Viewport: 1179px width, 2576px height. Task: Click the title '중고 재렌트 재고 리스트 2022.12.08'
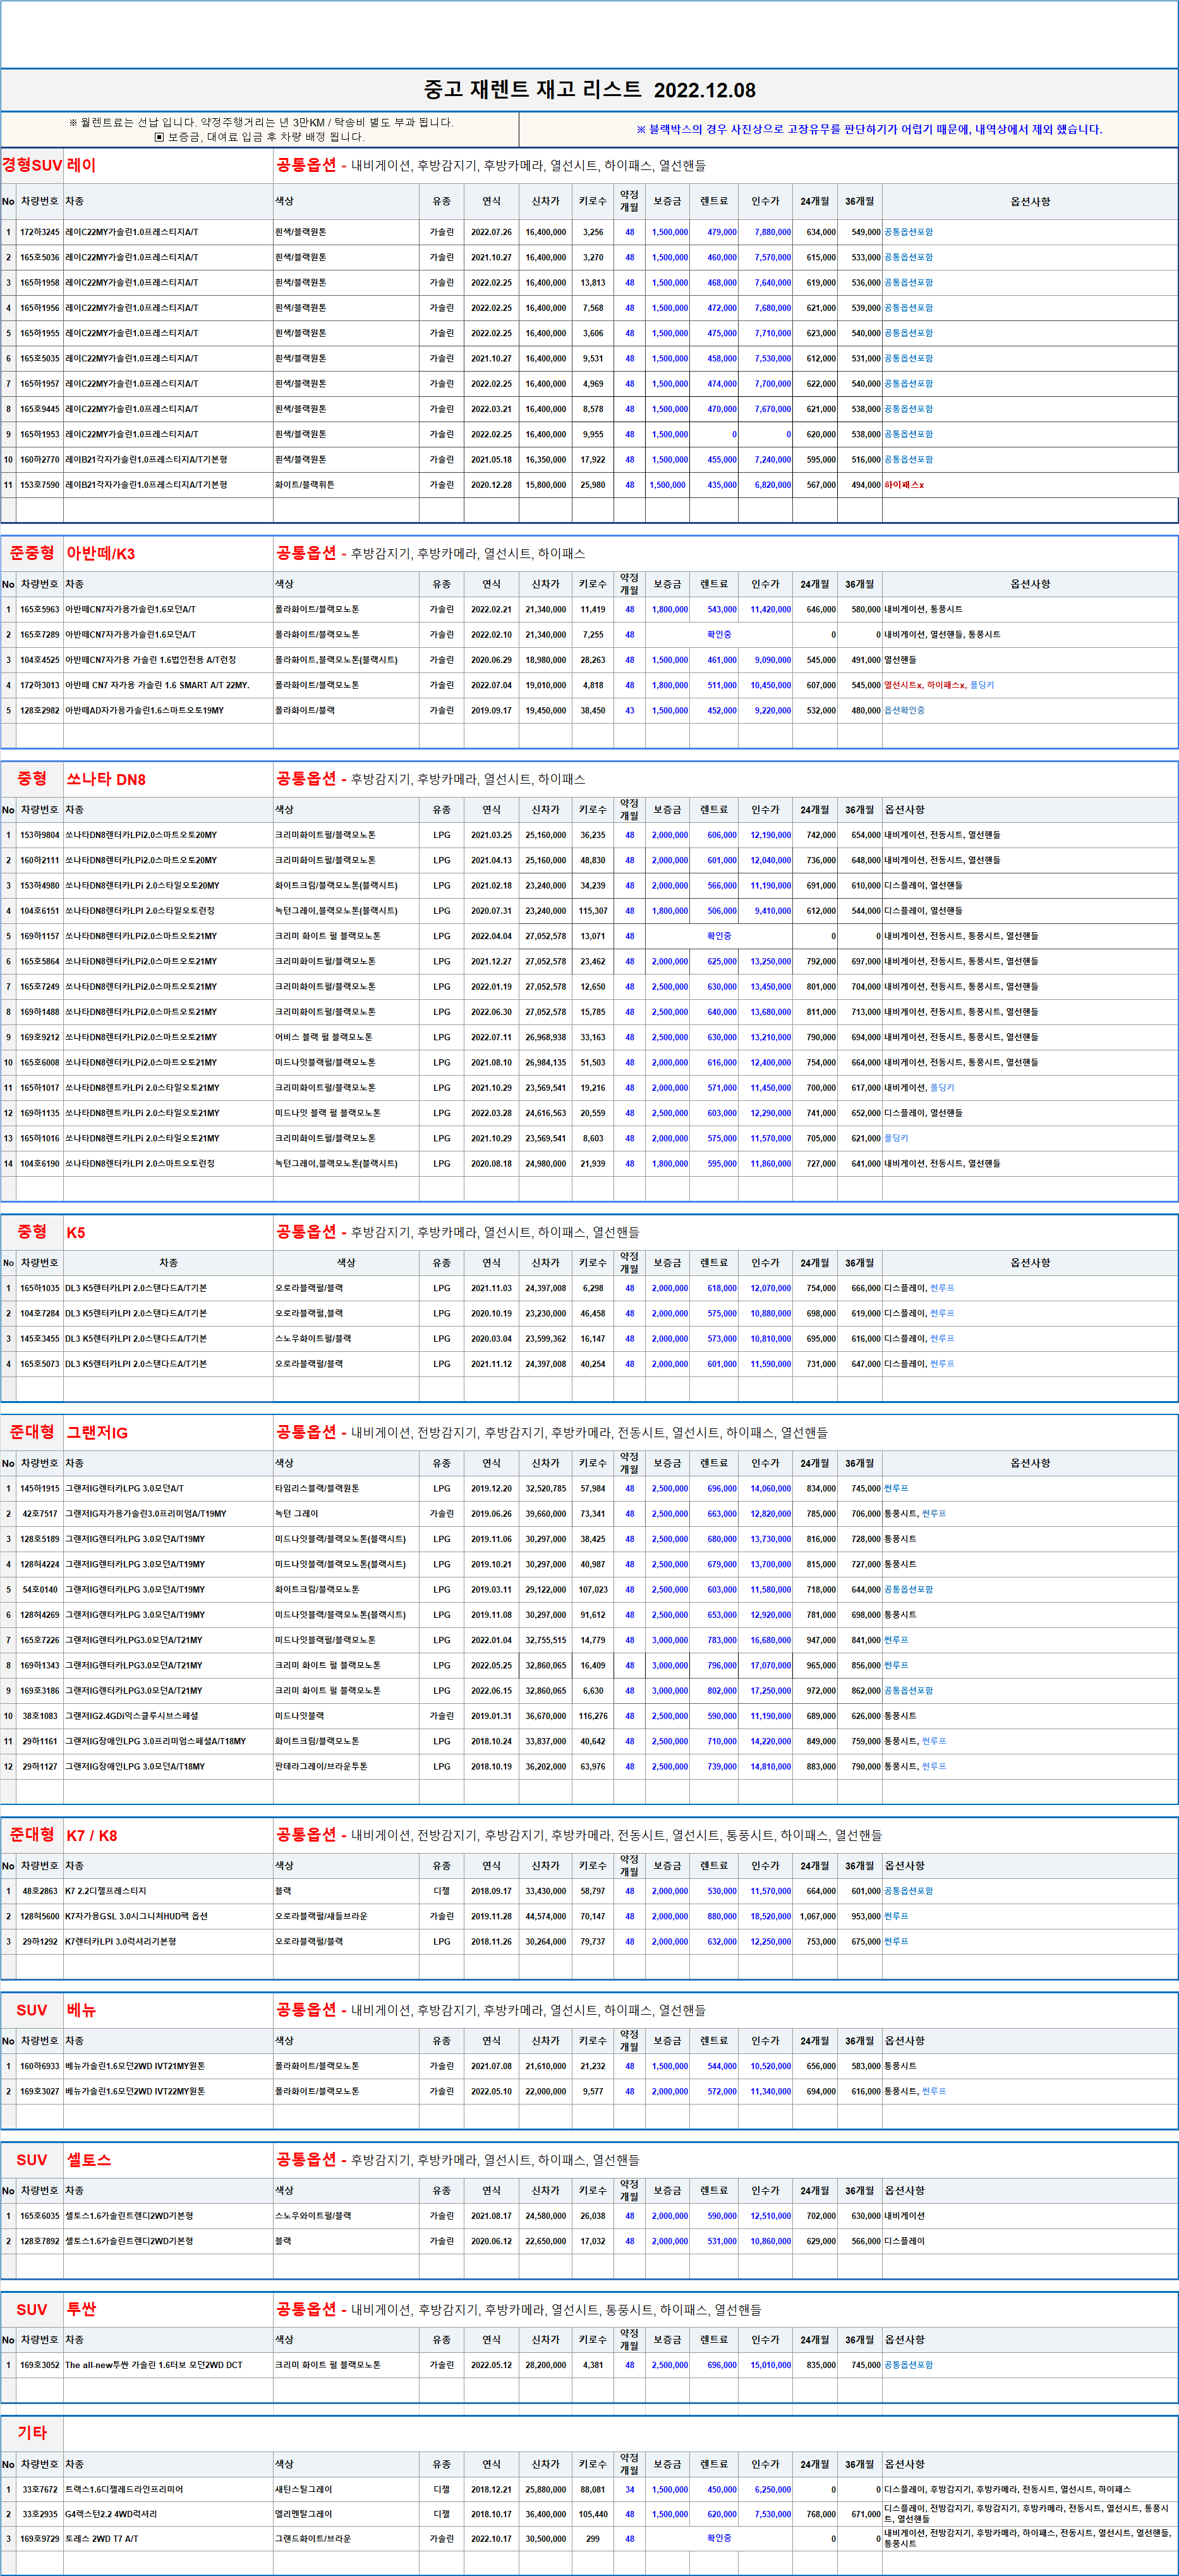589,90
